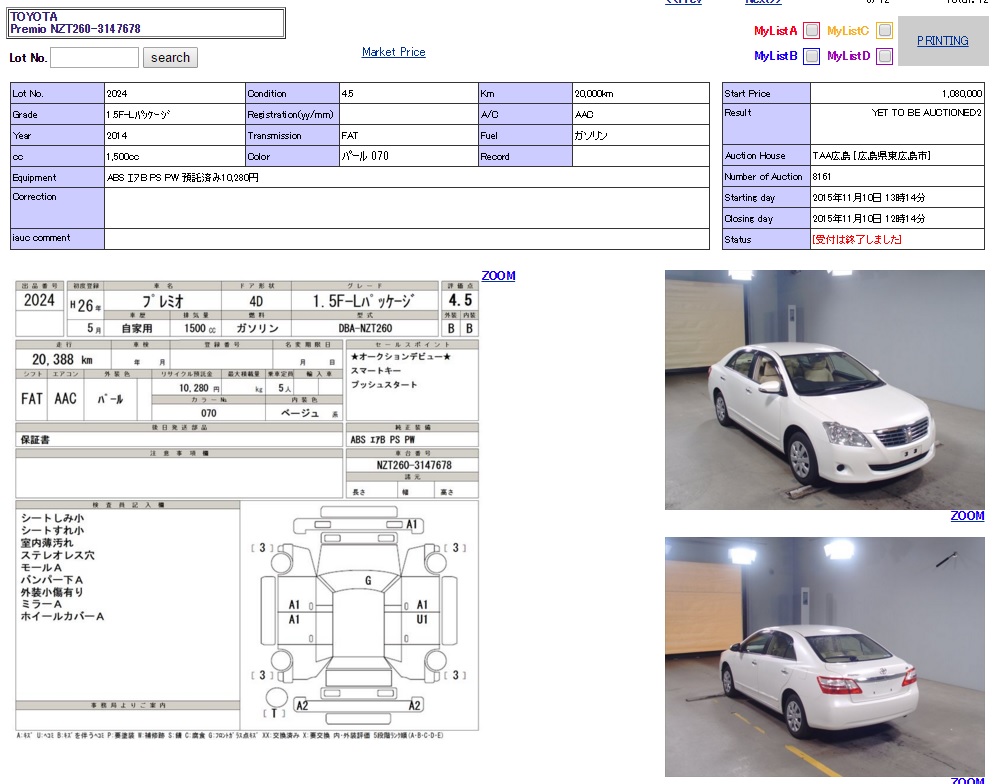The width and height of the screenshot is (995, 784).
Task: Toggle the MyListD checkbox
Action: pos(884,57)
